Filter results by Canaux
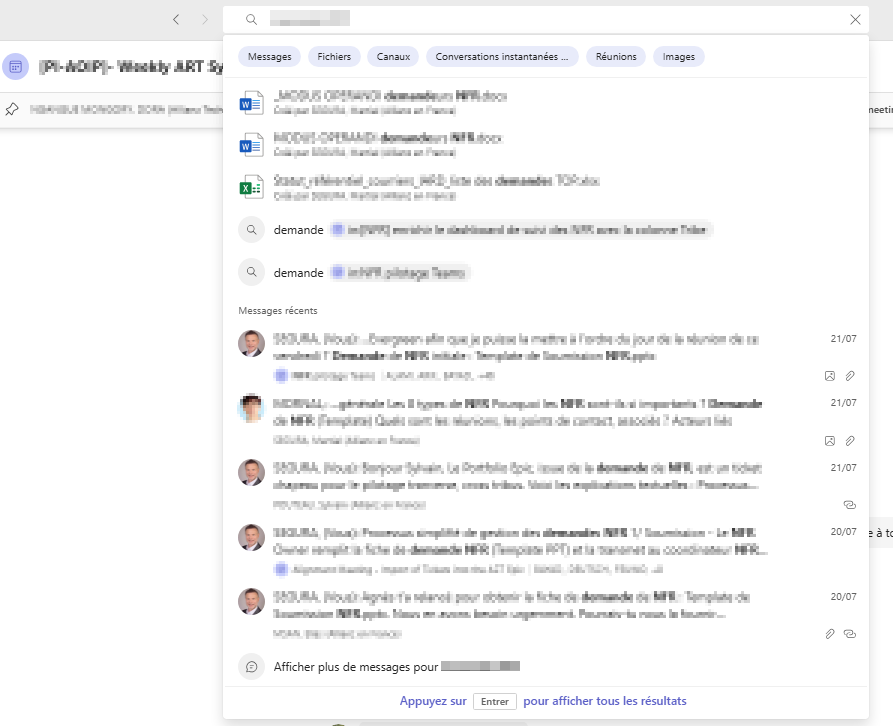 pos(393,56)
